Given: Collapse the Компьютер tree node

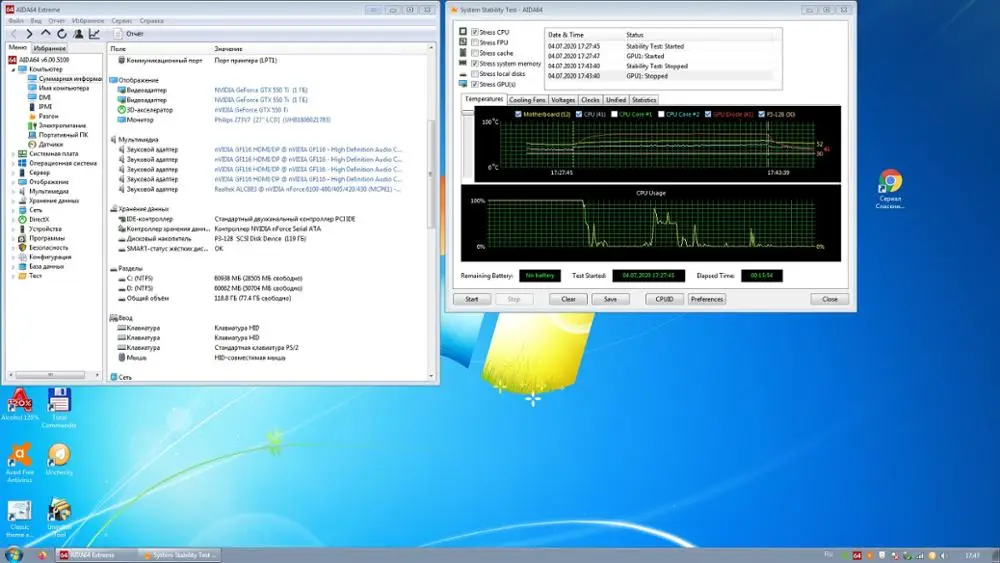Looking at the screenshot, I should pos(13,69).
